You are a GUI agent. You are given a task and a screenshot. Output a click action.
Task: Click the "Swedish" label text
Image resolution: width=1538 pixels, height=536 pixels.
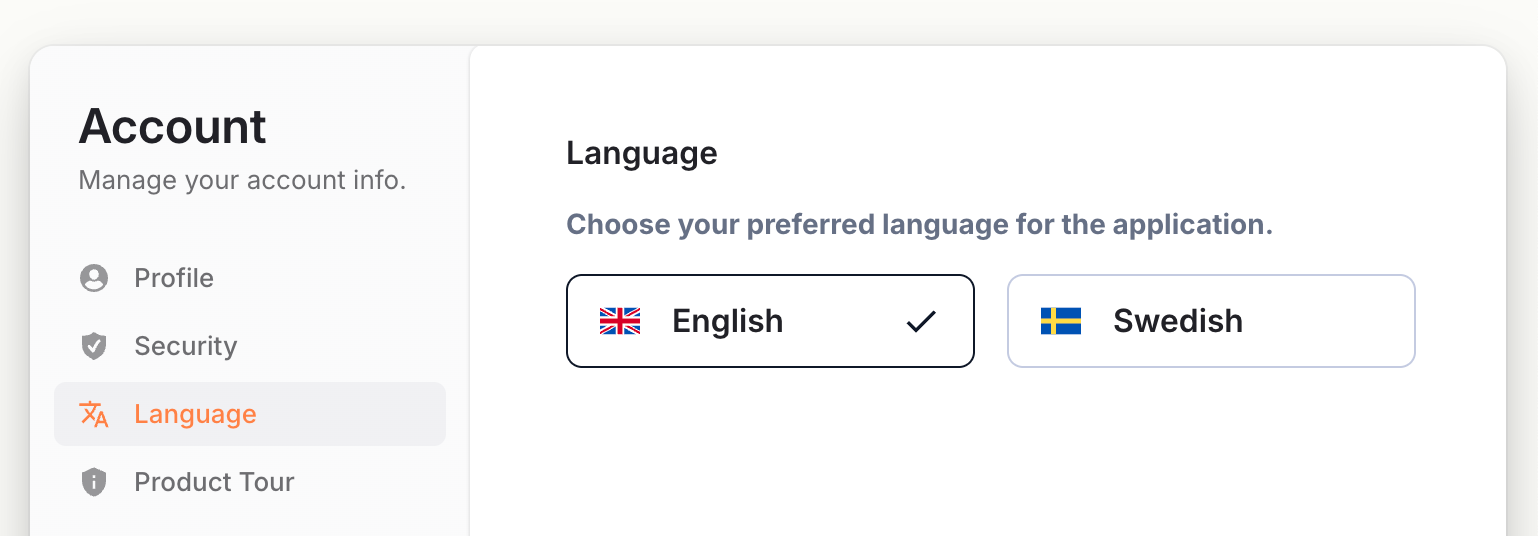1178,321
